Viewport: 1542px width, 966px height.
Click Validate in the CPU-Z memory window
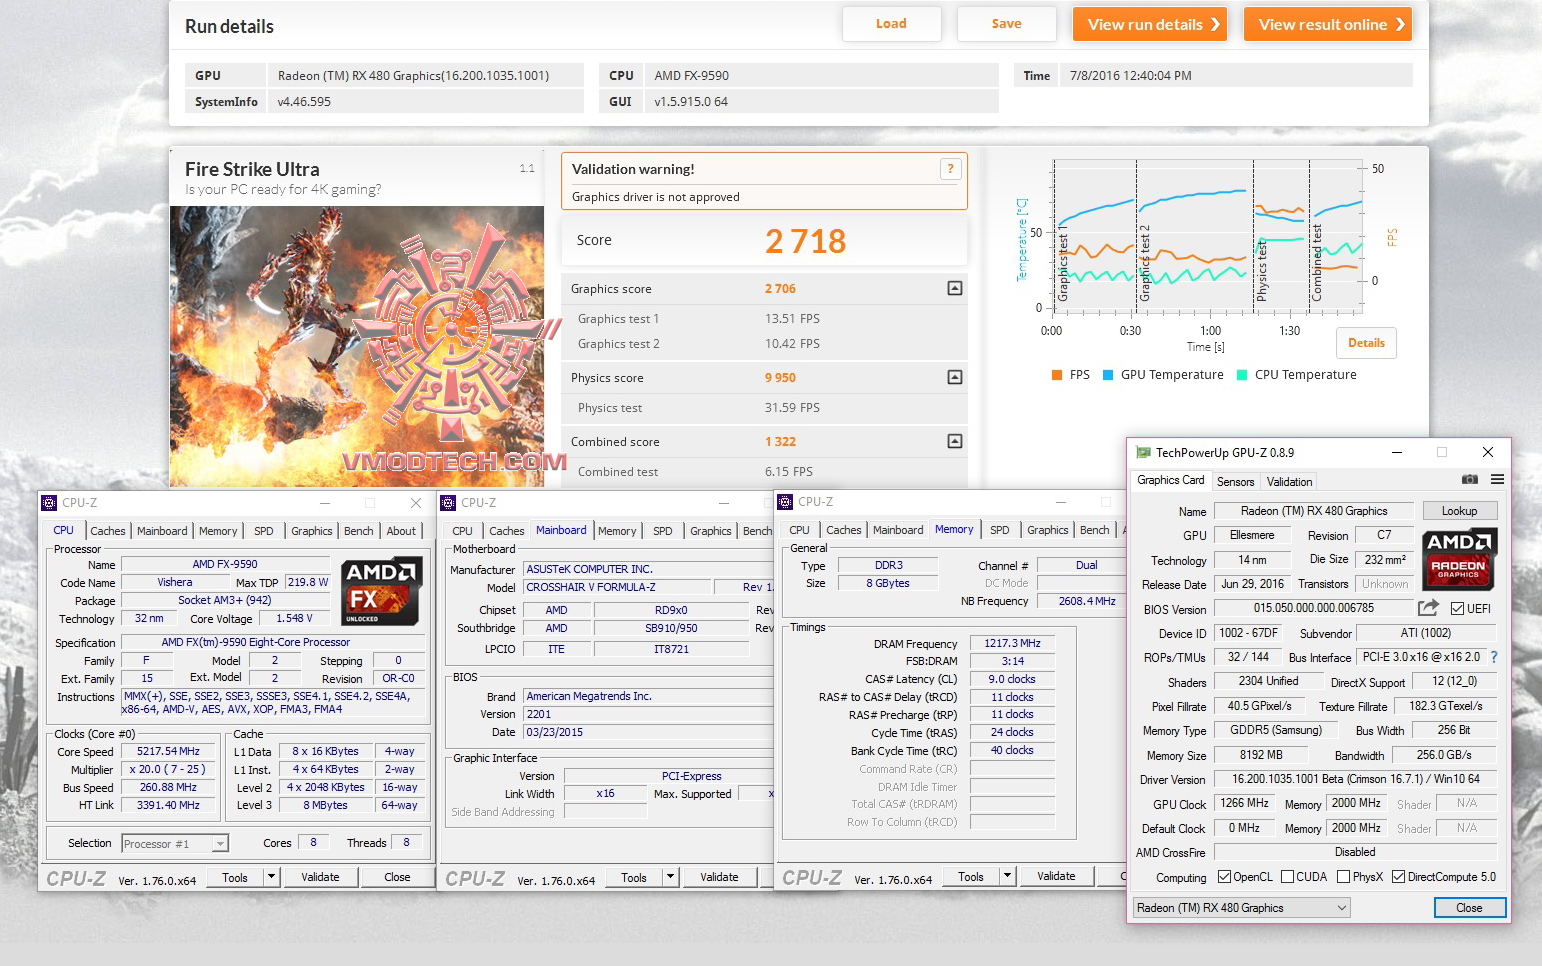(x=1056, y=876)
